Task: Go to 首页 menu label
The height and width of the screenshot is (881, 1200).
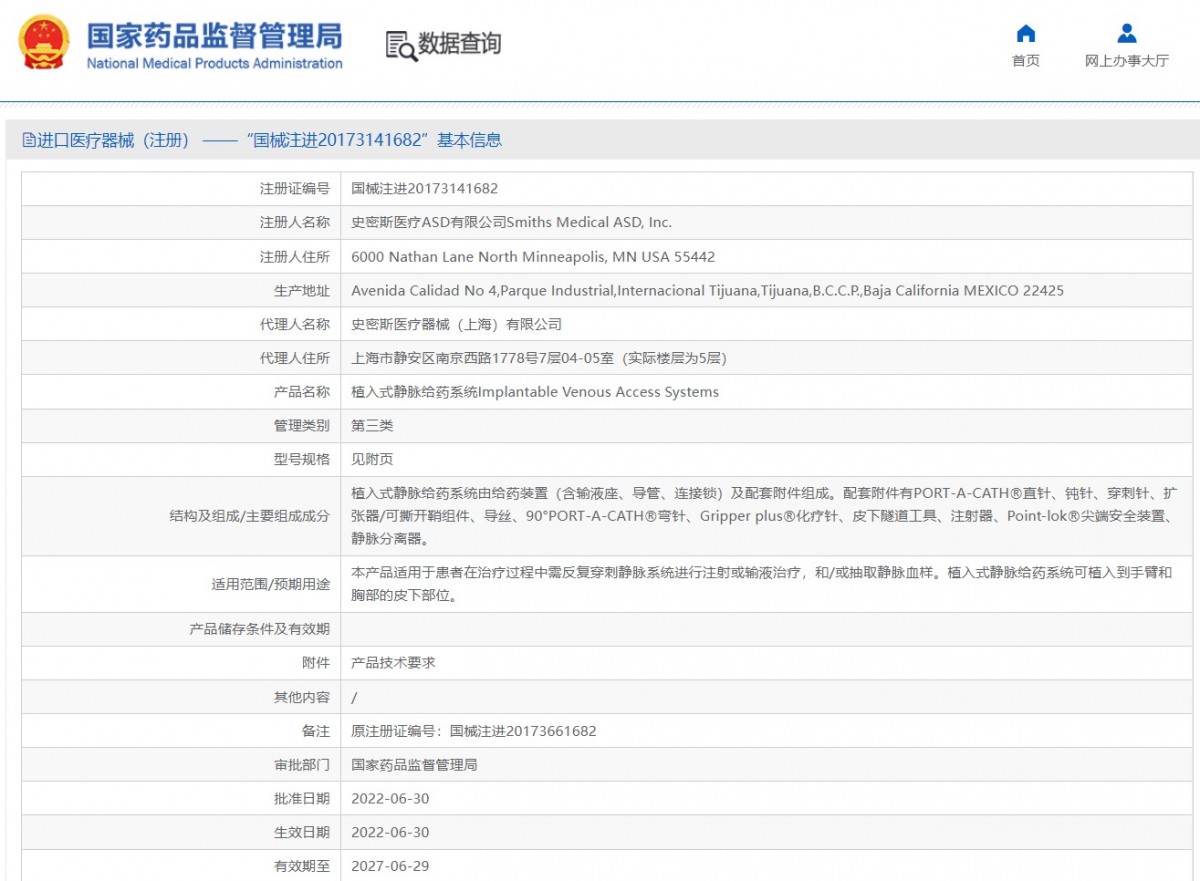Action: pos(1026,61)
